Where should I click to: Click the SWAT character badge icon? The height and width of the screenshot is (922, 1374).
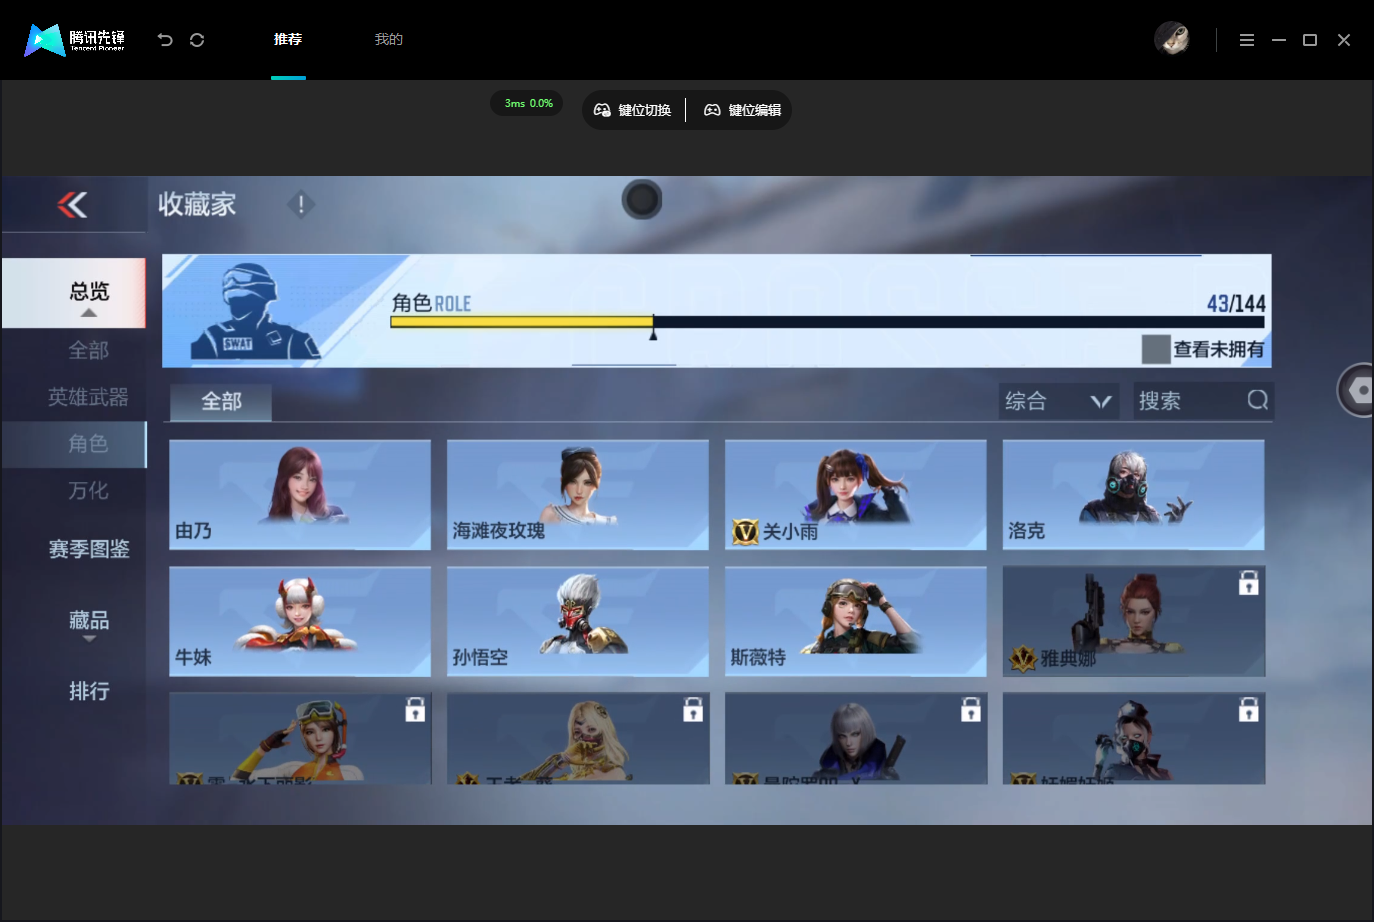click(256, 311)
